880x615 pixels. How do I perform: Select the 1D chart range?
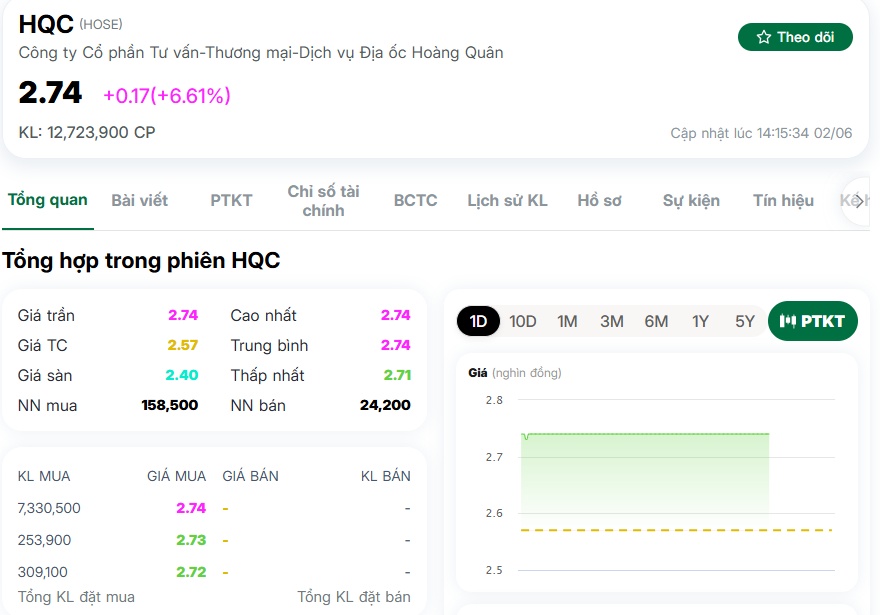(478, 321)
